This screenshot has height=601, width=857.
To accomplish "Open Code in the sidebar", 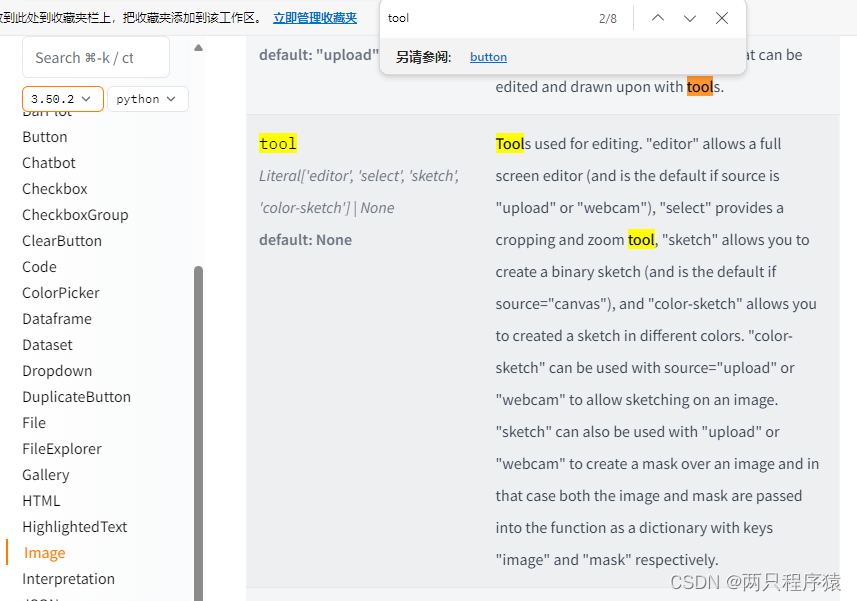I will (x=39, y=267).
